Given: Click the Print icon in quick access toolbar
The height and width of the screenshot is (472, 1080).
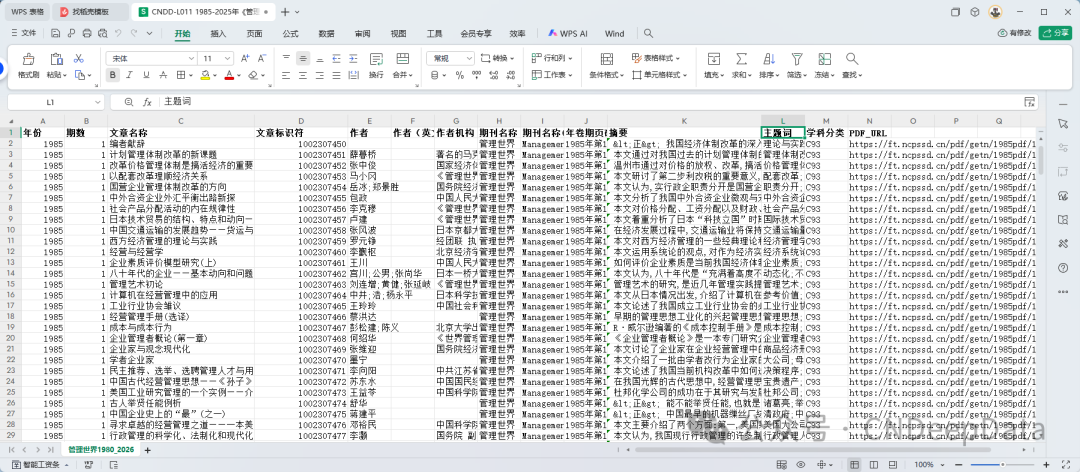Looking at the screenshot, I should [x=87, y=33].
